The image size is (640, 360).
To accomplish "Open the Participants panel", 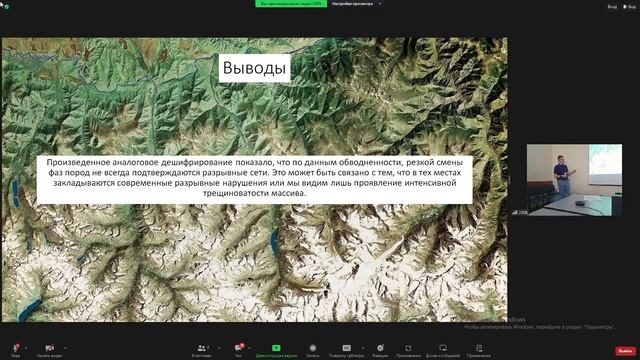I will [x=202, y=350].
